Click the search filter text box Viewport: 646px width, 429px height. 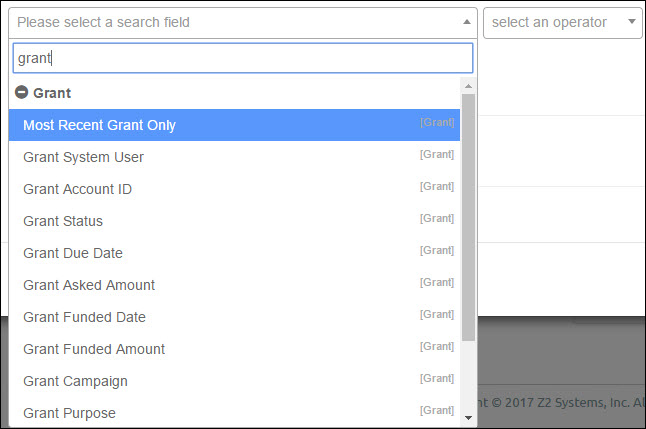[243, 58]
